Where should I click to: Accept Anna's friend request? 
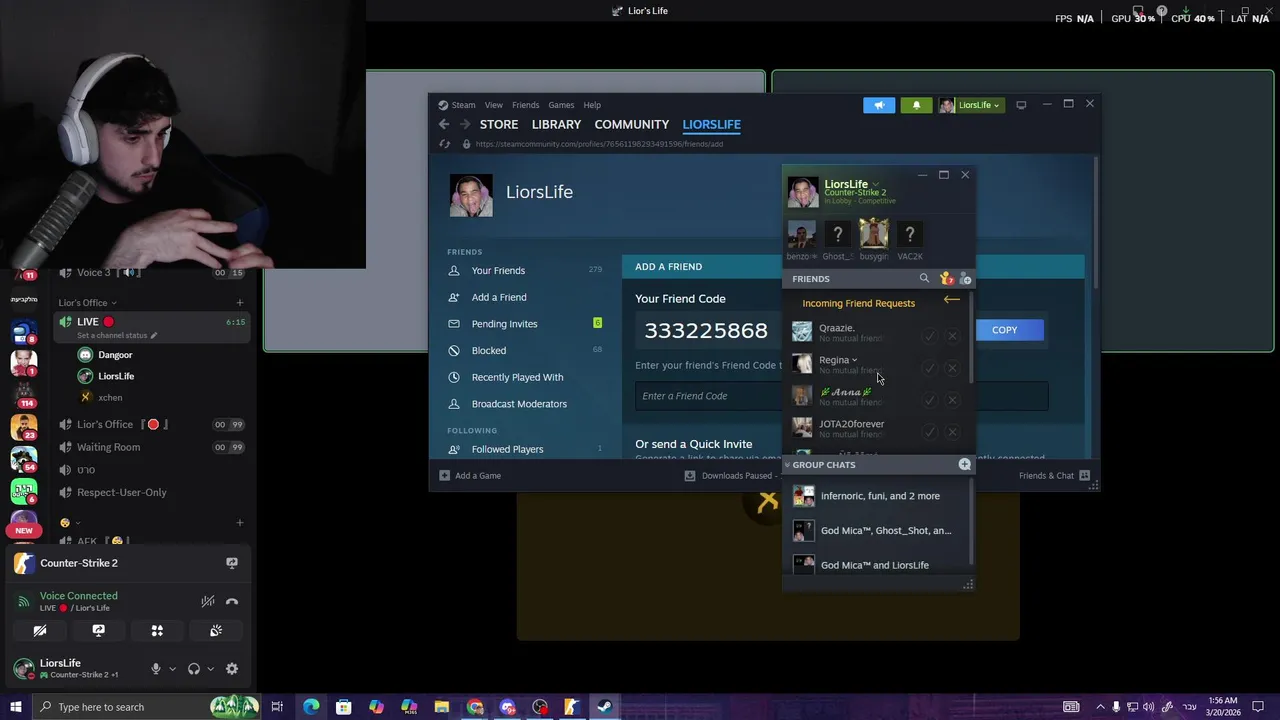tap(929, 400)
